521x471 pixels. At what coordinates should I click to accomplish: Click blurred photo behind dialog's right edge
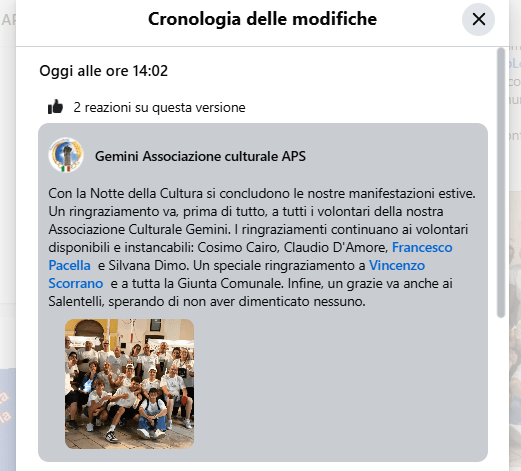click(x=515, y=300)
